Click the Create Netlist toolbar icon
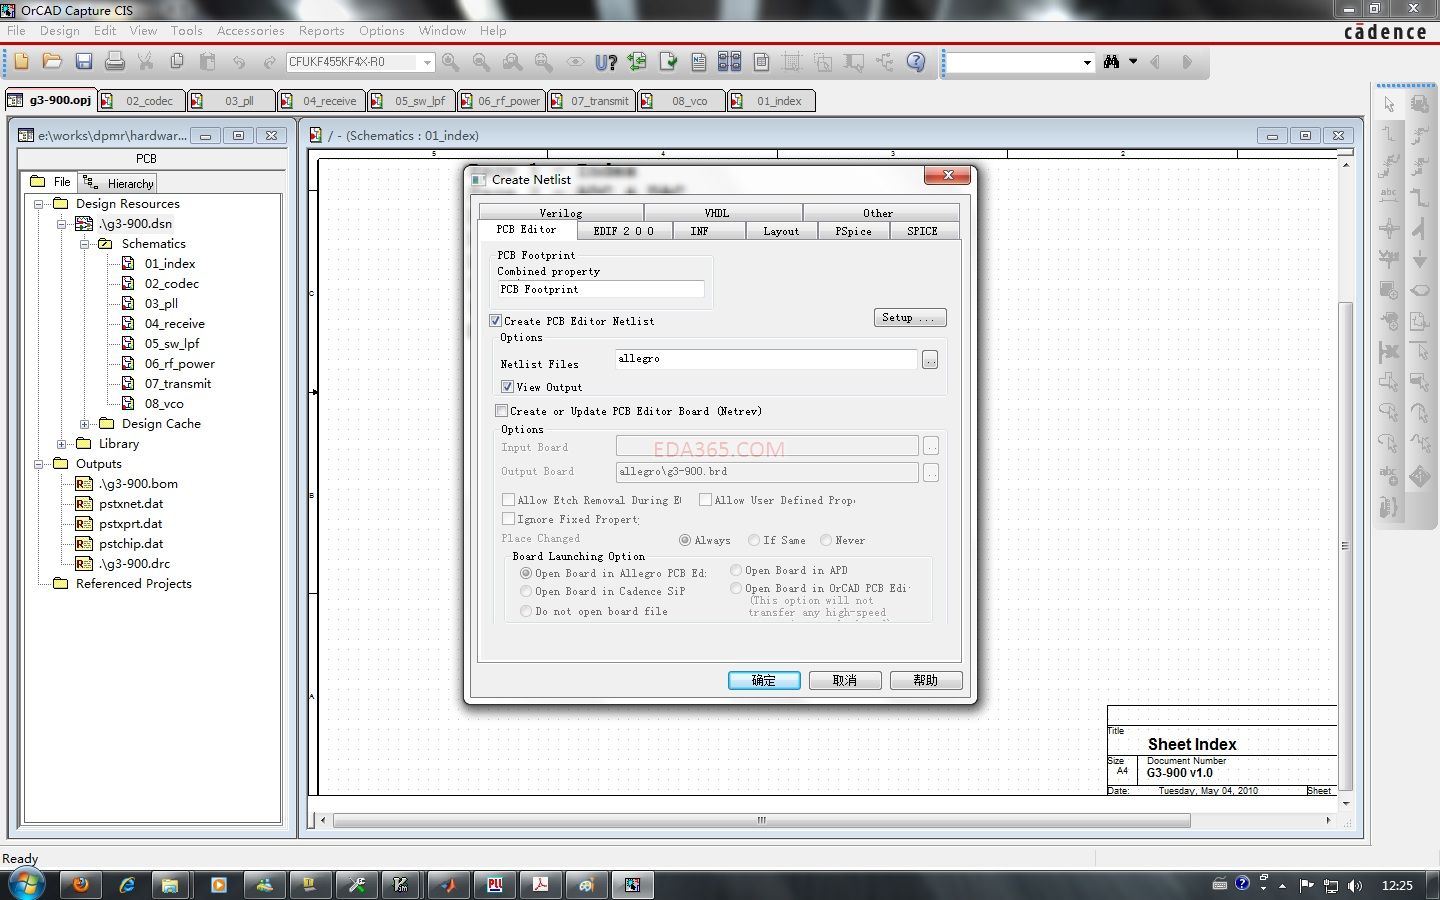 (699, 62)
